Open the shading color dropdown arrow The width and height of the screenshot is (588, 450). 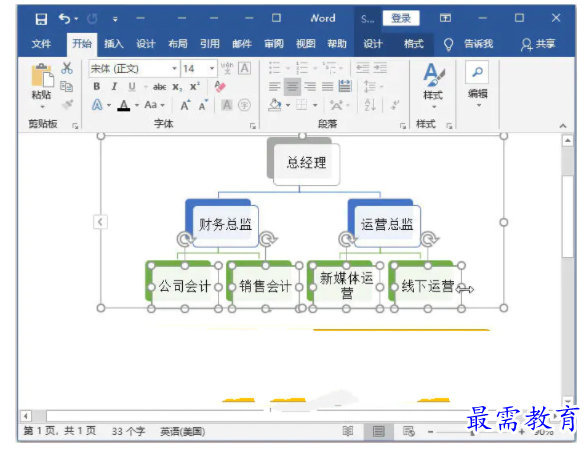(x=288, y=105)
